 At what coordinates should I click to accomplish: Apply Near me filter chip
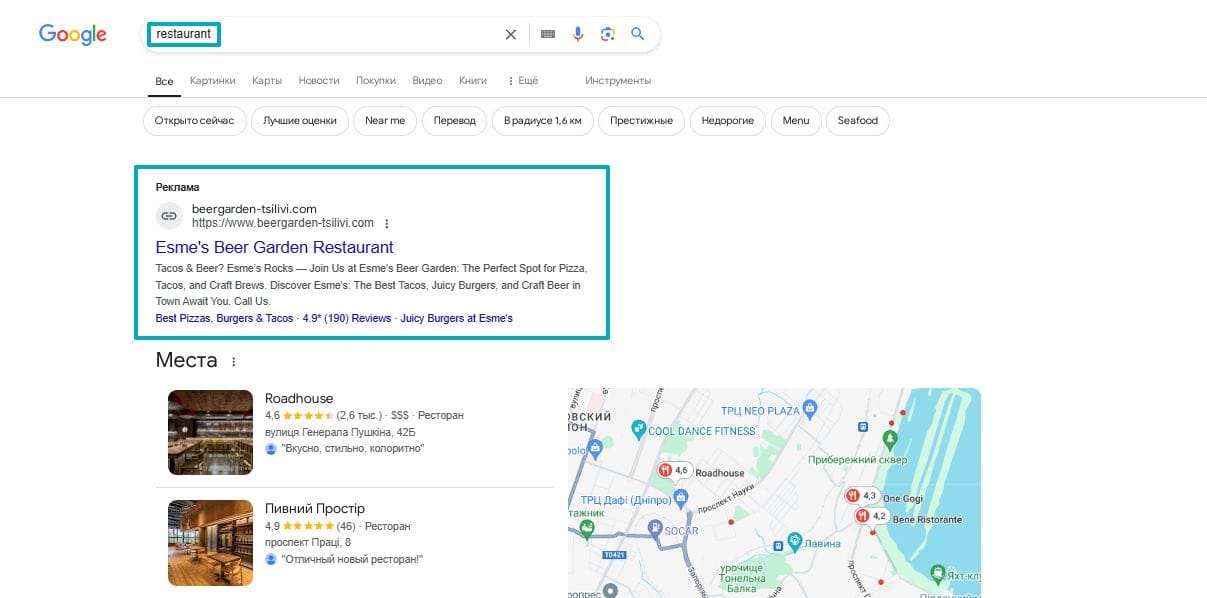click(385, 121)
